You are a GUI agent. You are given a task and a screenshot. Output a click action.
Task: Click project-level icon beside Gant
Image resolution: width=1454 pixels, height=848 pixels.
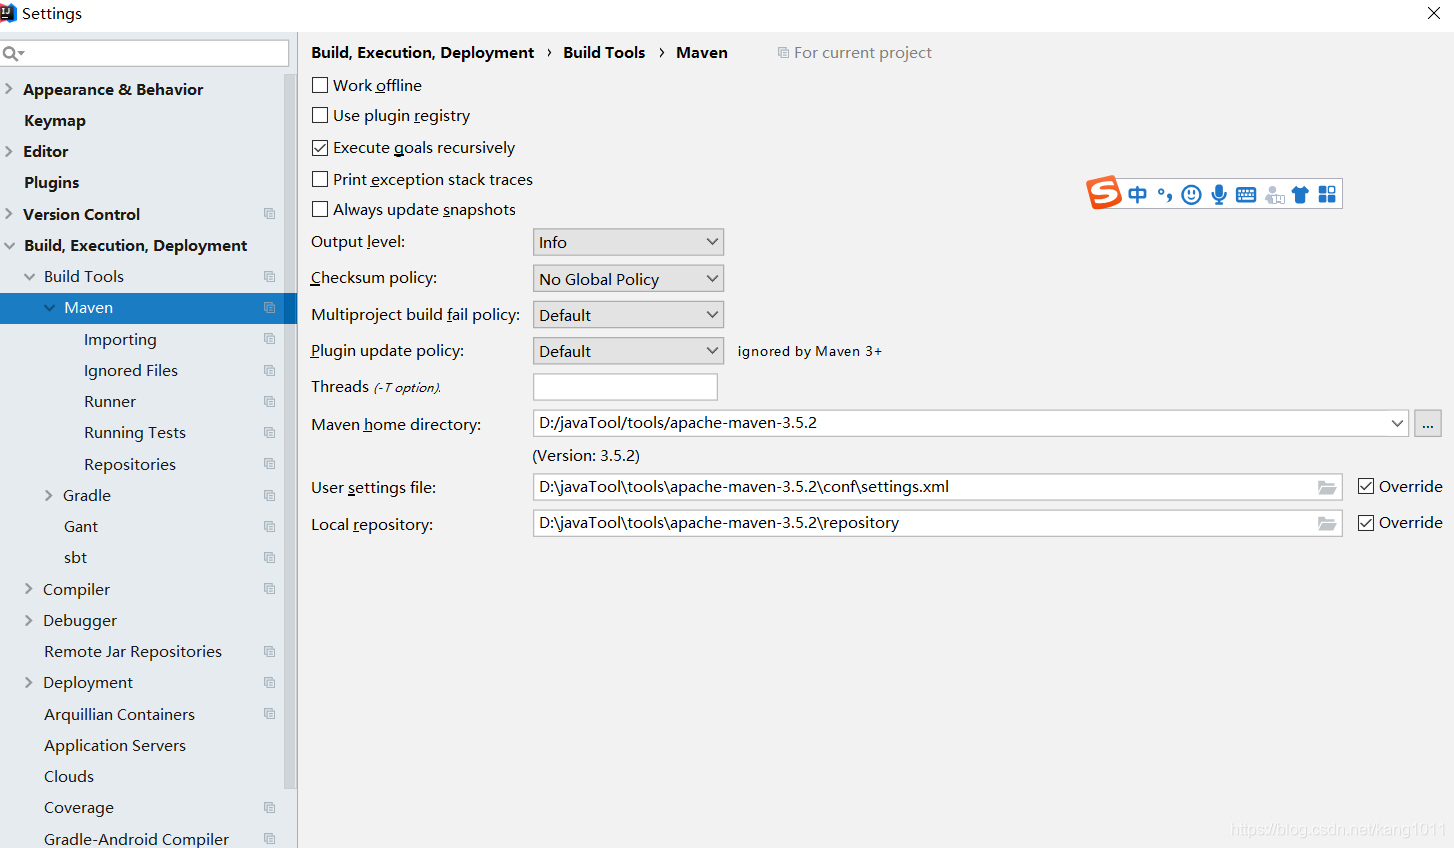pyautogui.click(x=269, y=526)
